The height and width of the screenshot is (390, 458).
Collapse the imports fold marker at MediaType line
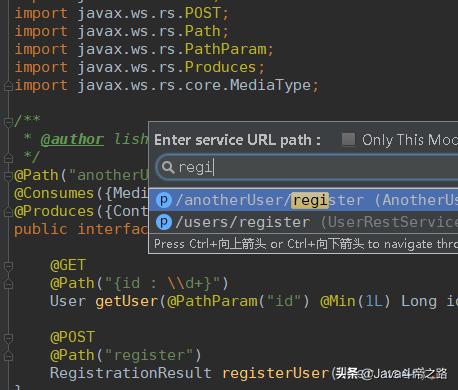click(x=8, y=87)
